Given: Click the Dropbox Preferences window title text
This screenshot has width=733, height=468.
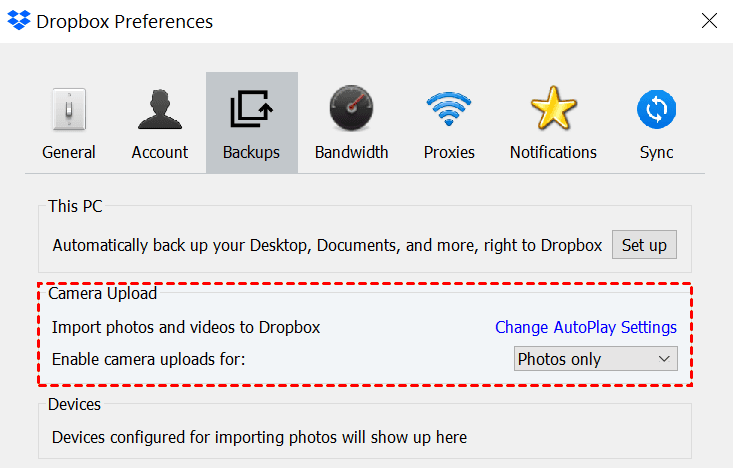Looking at the screenshot, I should coord(124,21).
